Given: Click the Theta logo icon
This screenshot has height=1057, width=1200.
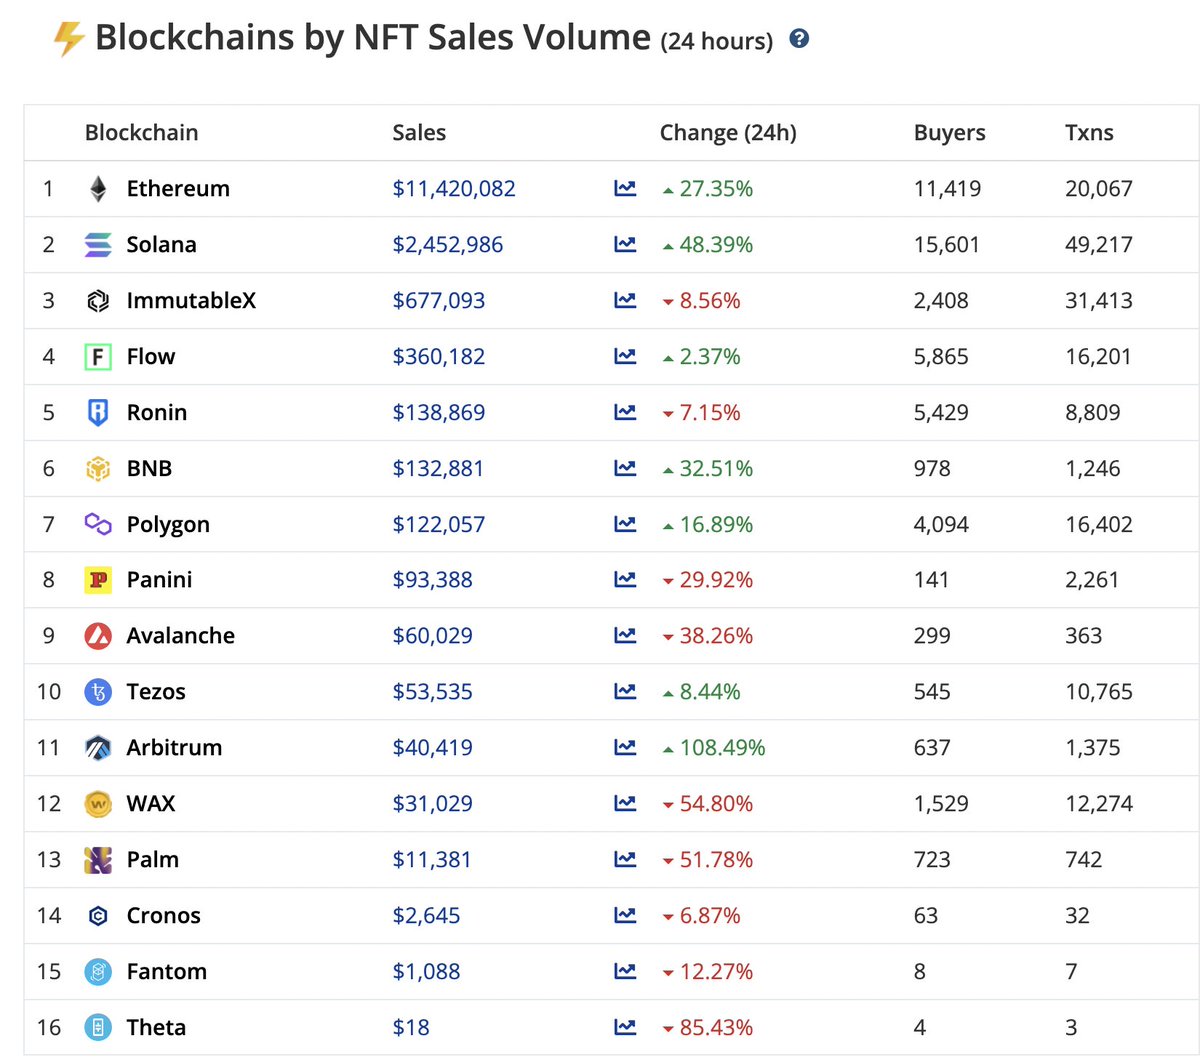Looking at the screenshot, I should pos(98,1028).
